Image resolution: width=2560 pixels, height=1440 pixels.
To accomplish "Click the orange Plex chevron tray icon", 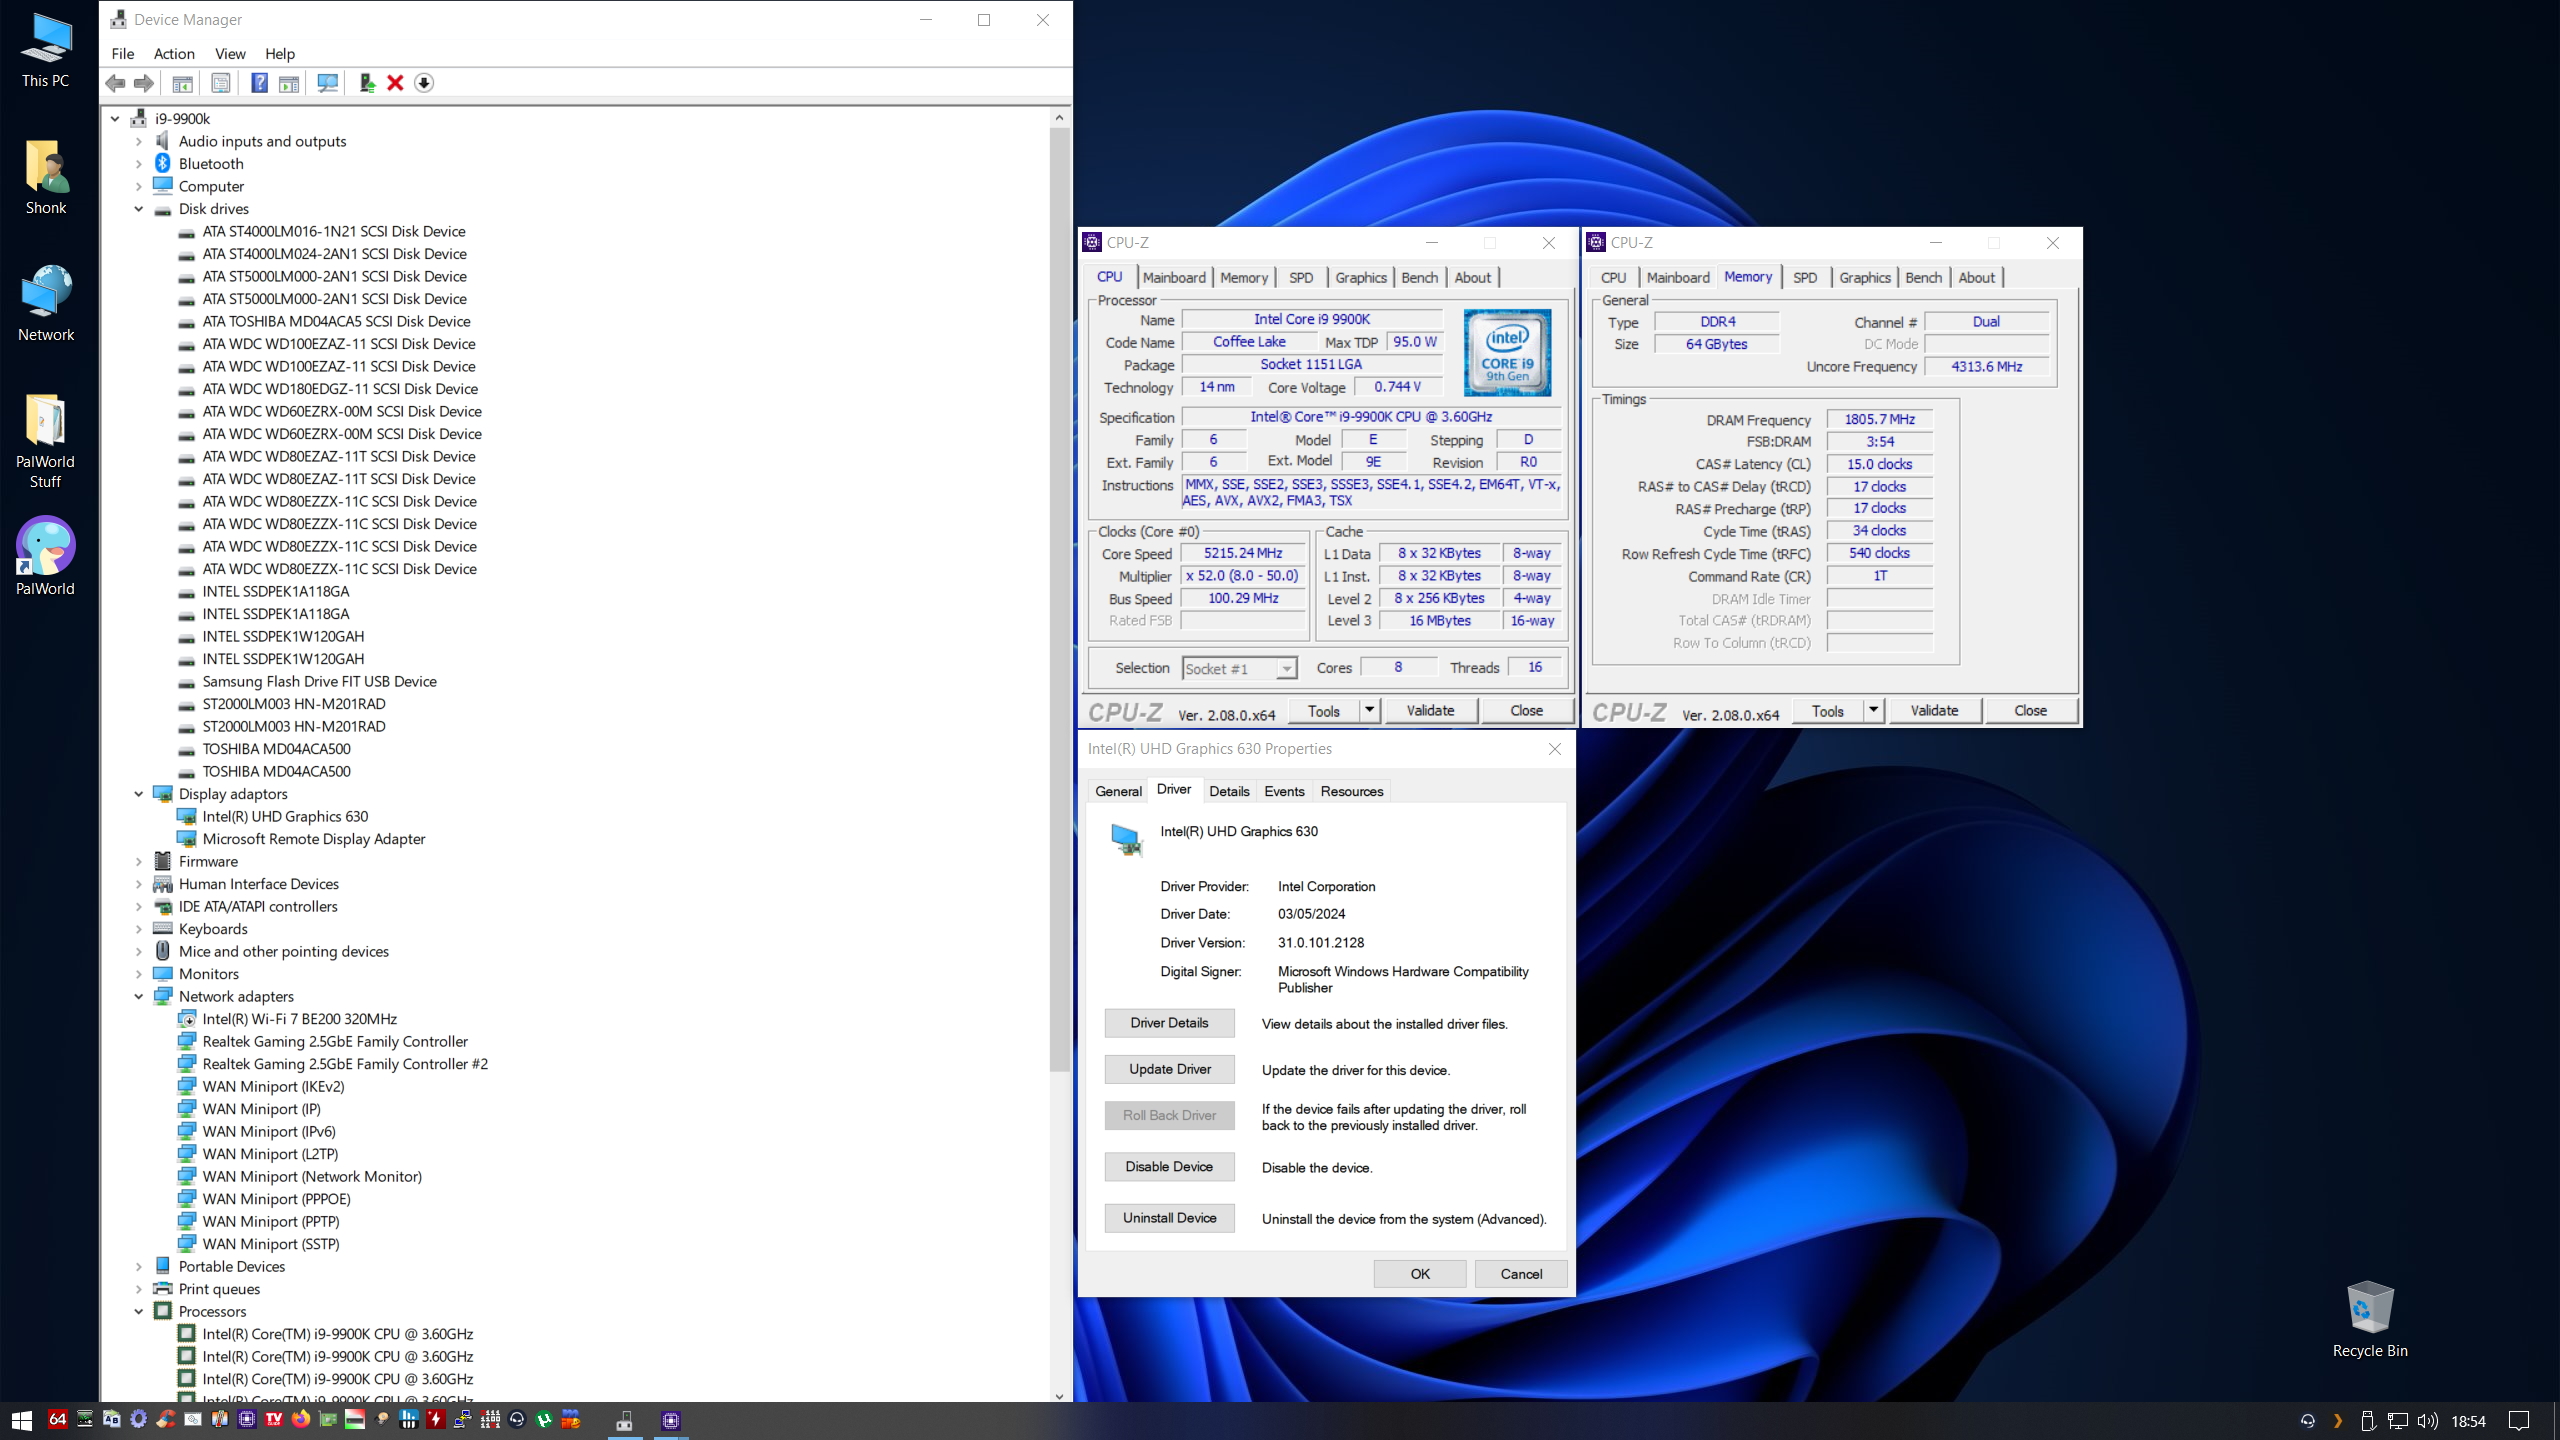I will 2338,1421.
